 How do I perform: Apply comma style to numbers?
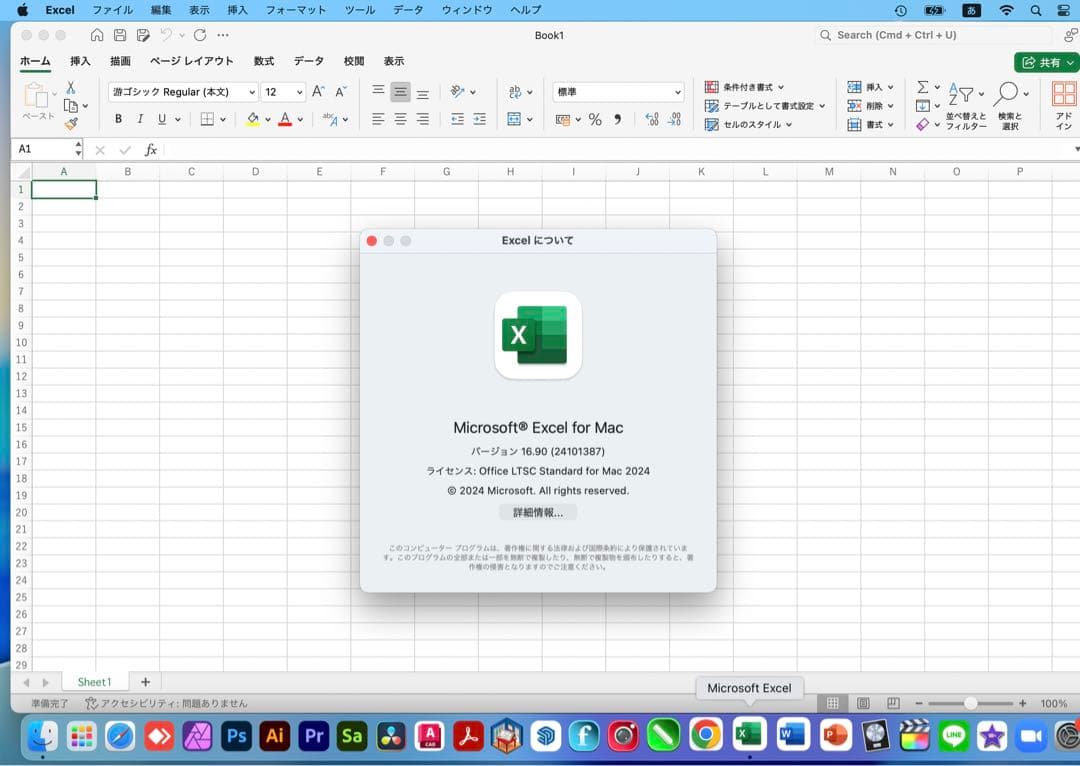point(619,119)
